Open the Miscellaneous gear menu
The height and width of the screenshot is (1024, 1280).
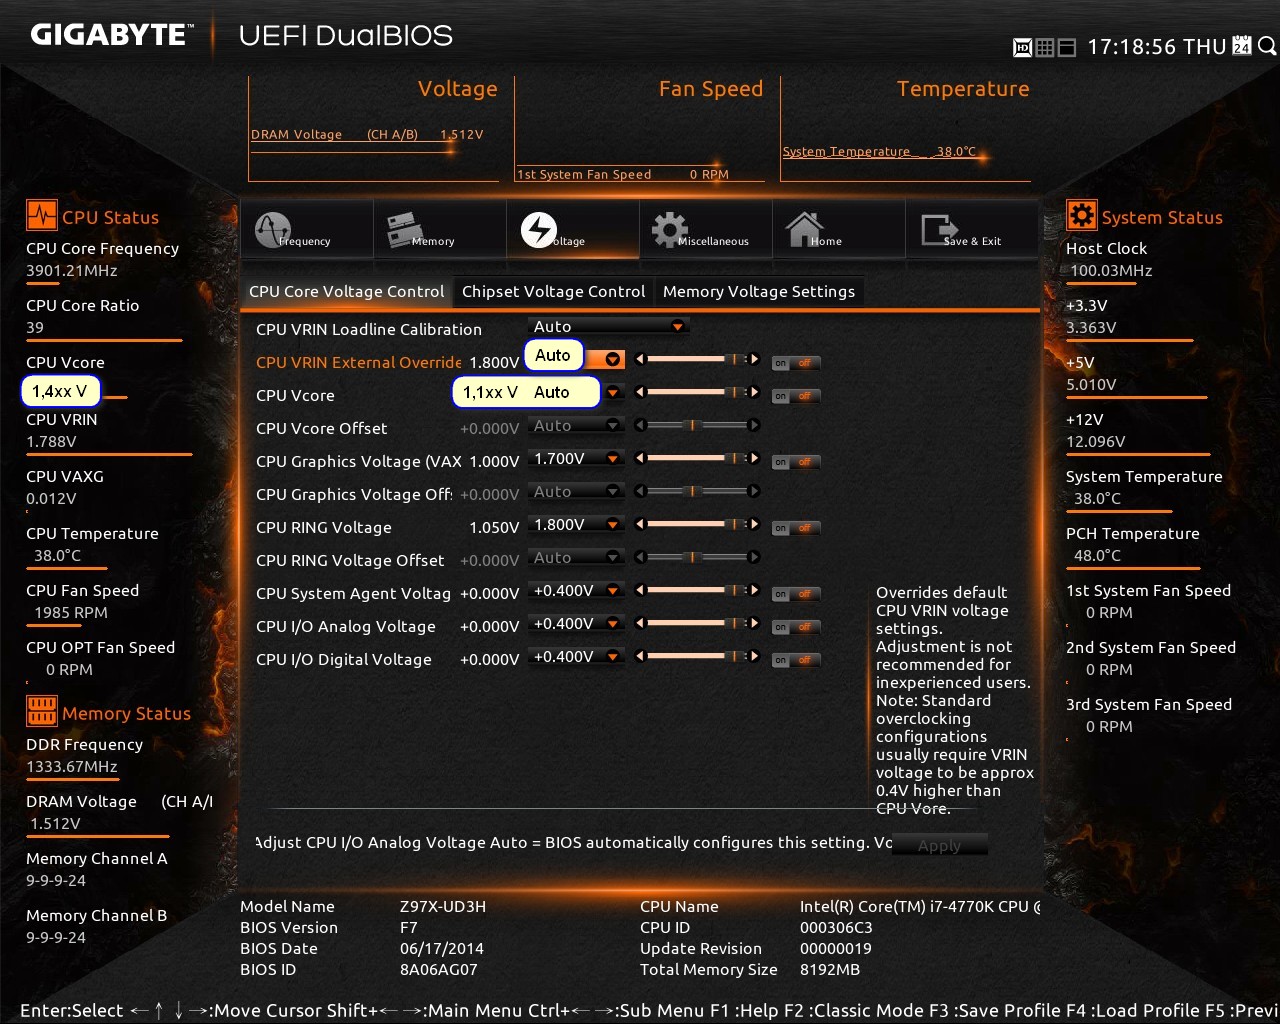click(705, 230)
